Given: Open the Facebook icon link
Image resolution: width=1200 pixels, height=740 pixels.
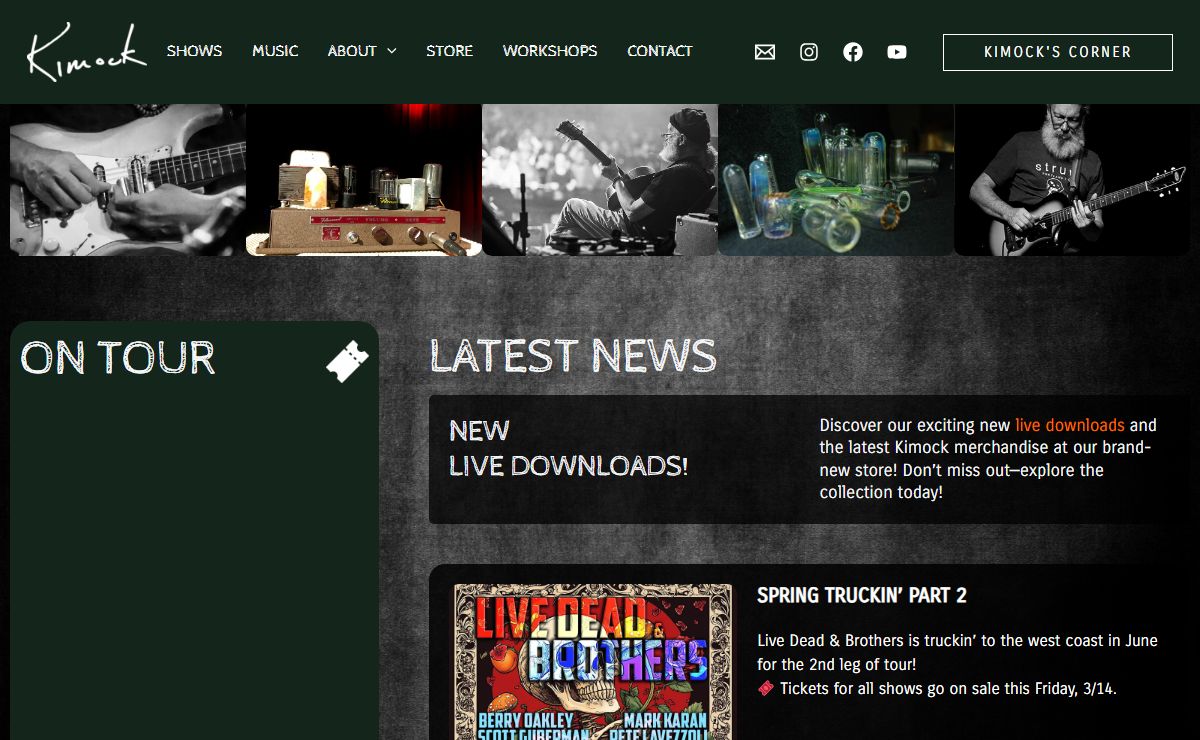Looking at the screenshot, I should [x=853, y=52].
